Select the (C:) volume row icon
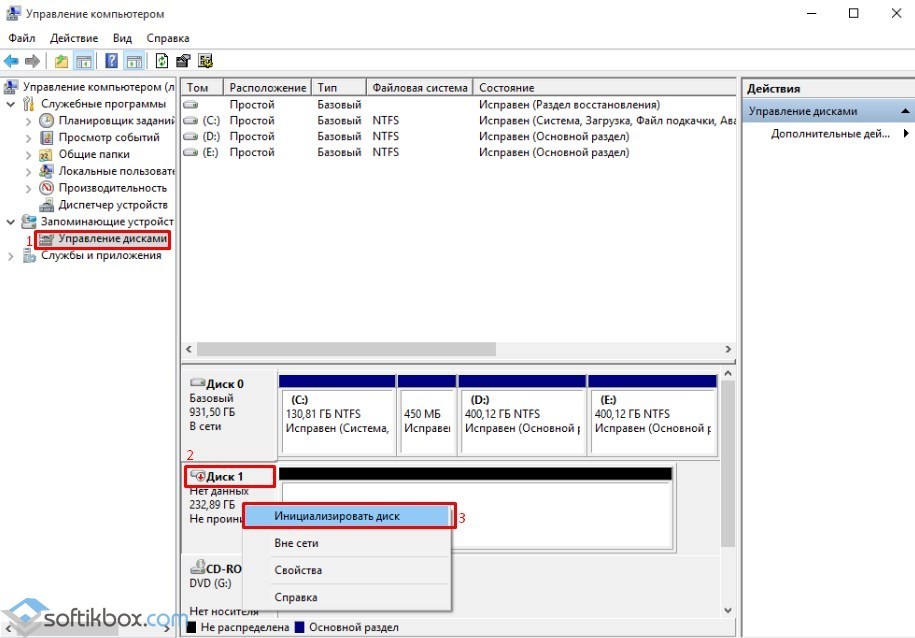The height and width of the screenshot is (638, 915). (x=191, y=120)
